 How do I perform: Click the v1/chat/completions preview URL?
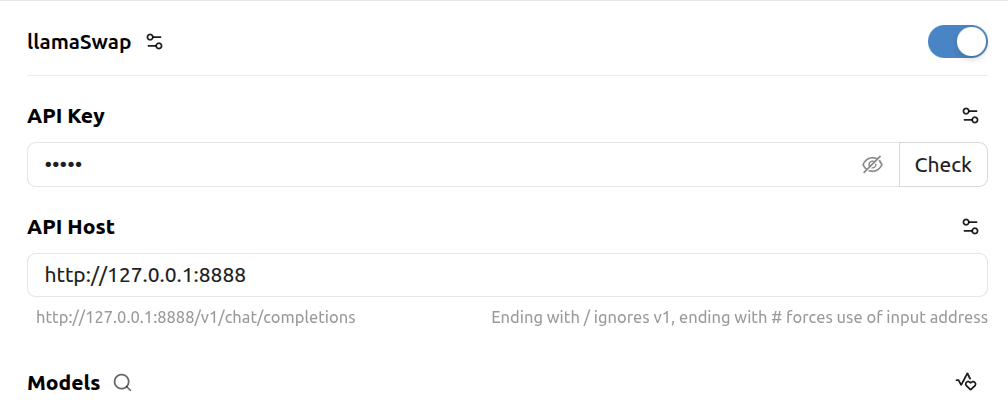[195, 317]
